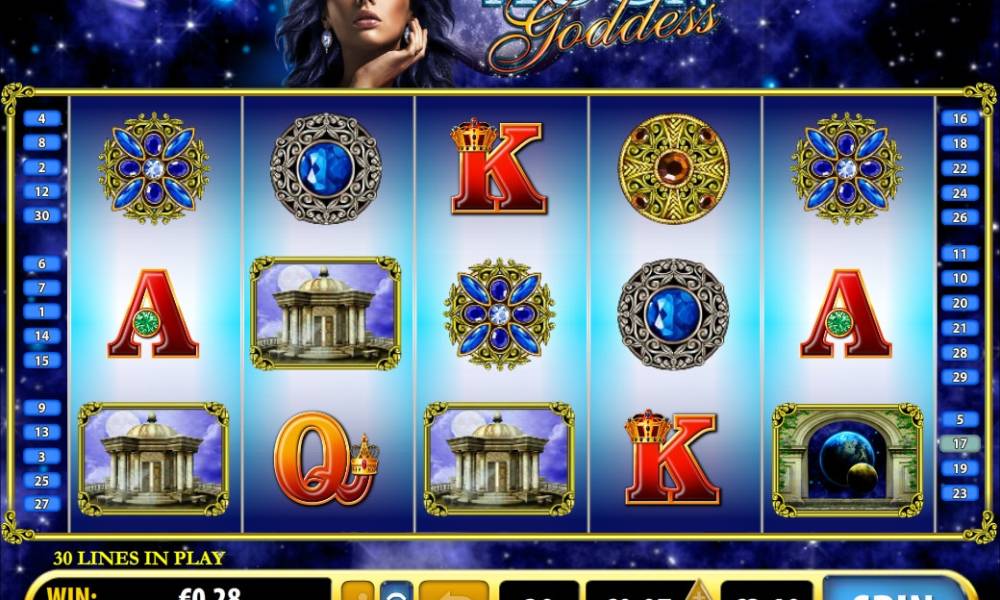The width and height of the screenshot is (1000, 600).
Task: Click payline 29 marker
Action: 960,377
